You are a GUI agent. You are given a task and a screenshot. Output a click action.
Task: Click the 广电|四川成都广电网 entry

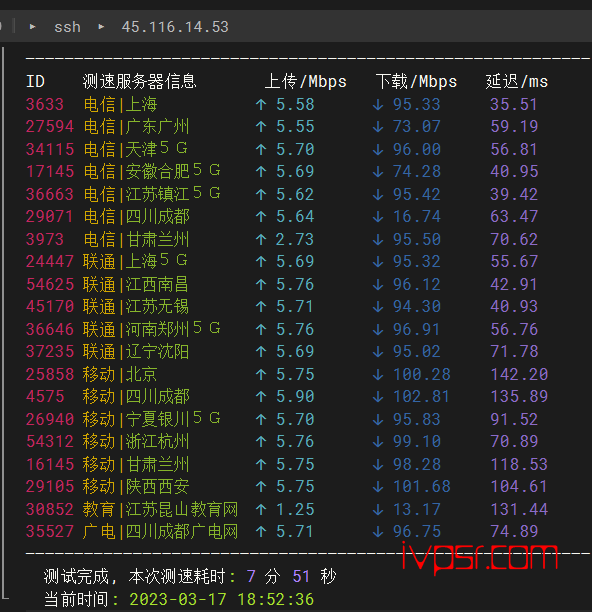point(160,531)
